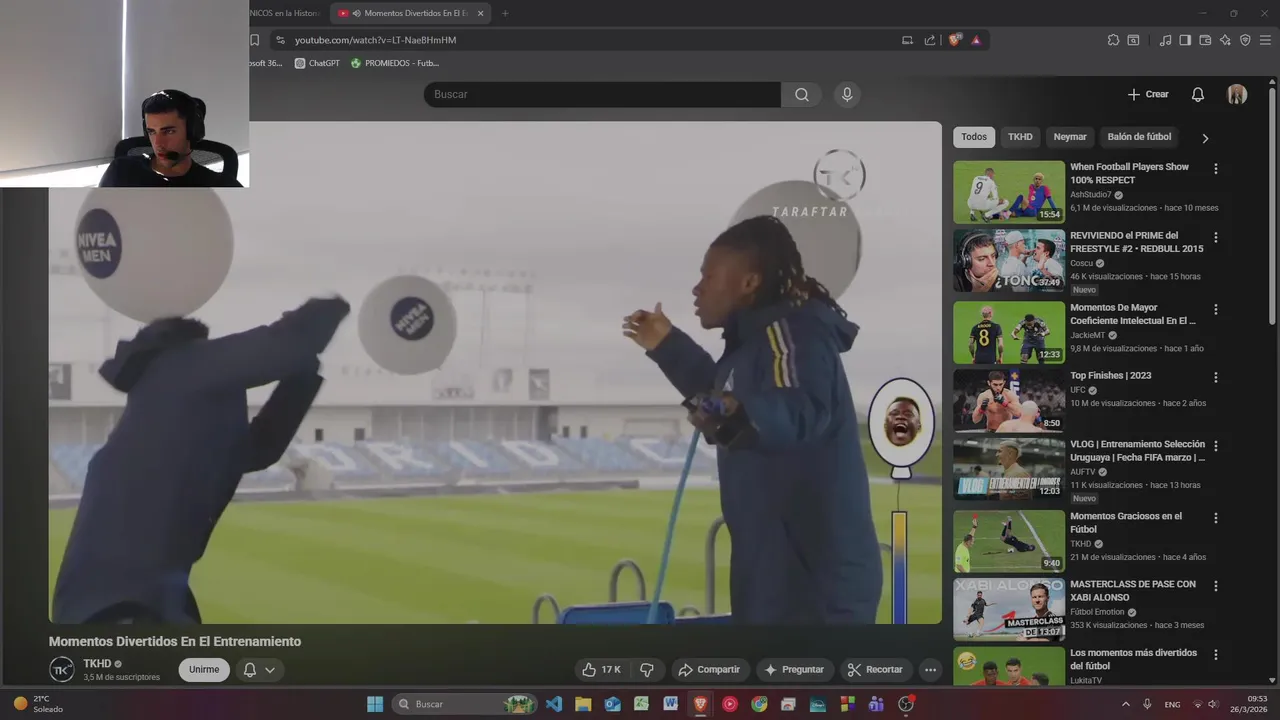The width and height of the screenshot is (1280, 720).
Task: Open 'MASTERCLASS DE PASE CON XABI ALONSO' thumbnail
Action: (x=1009, y=609)
